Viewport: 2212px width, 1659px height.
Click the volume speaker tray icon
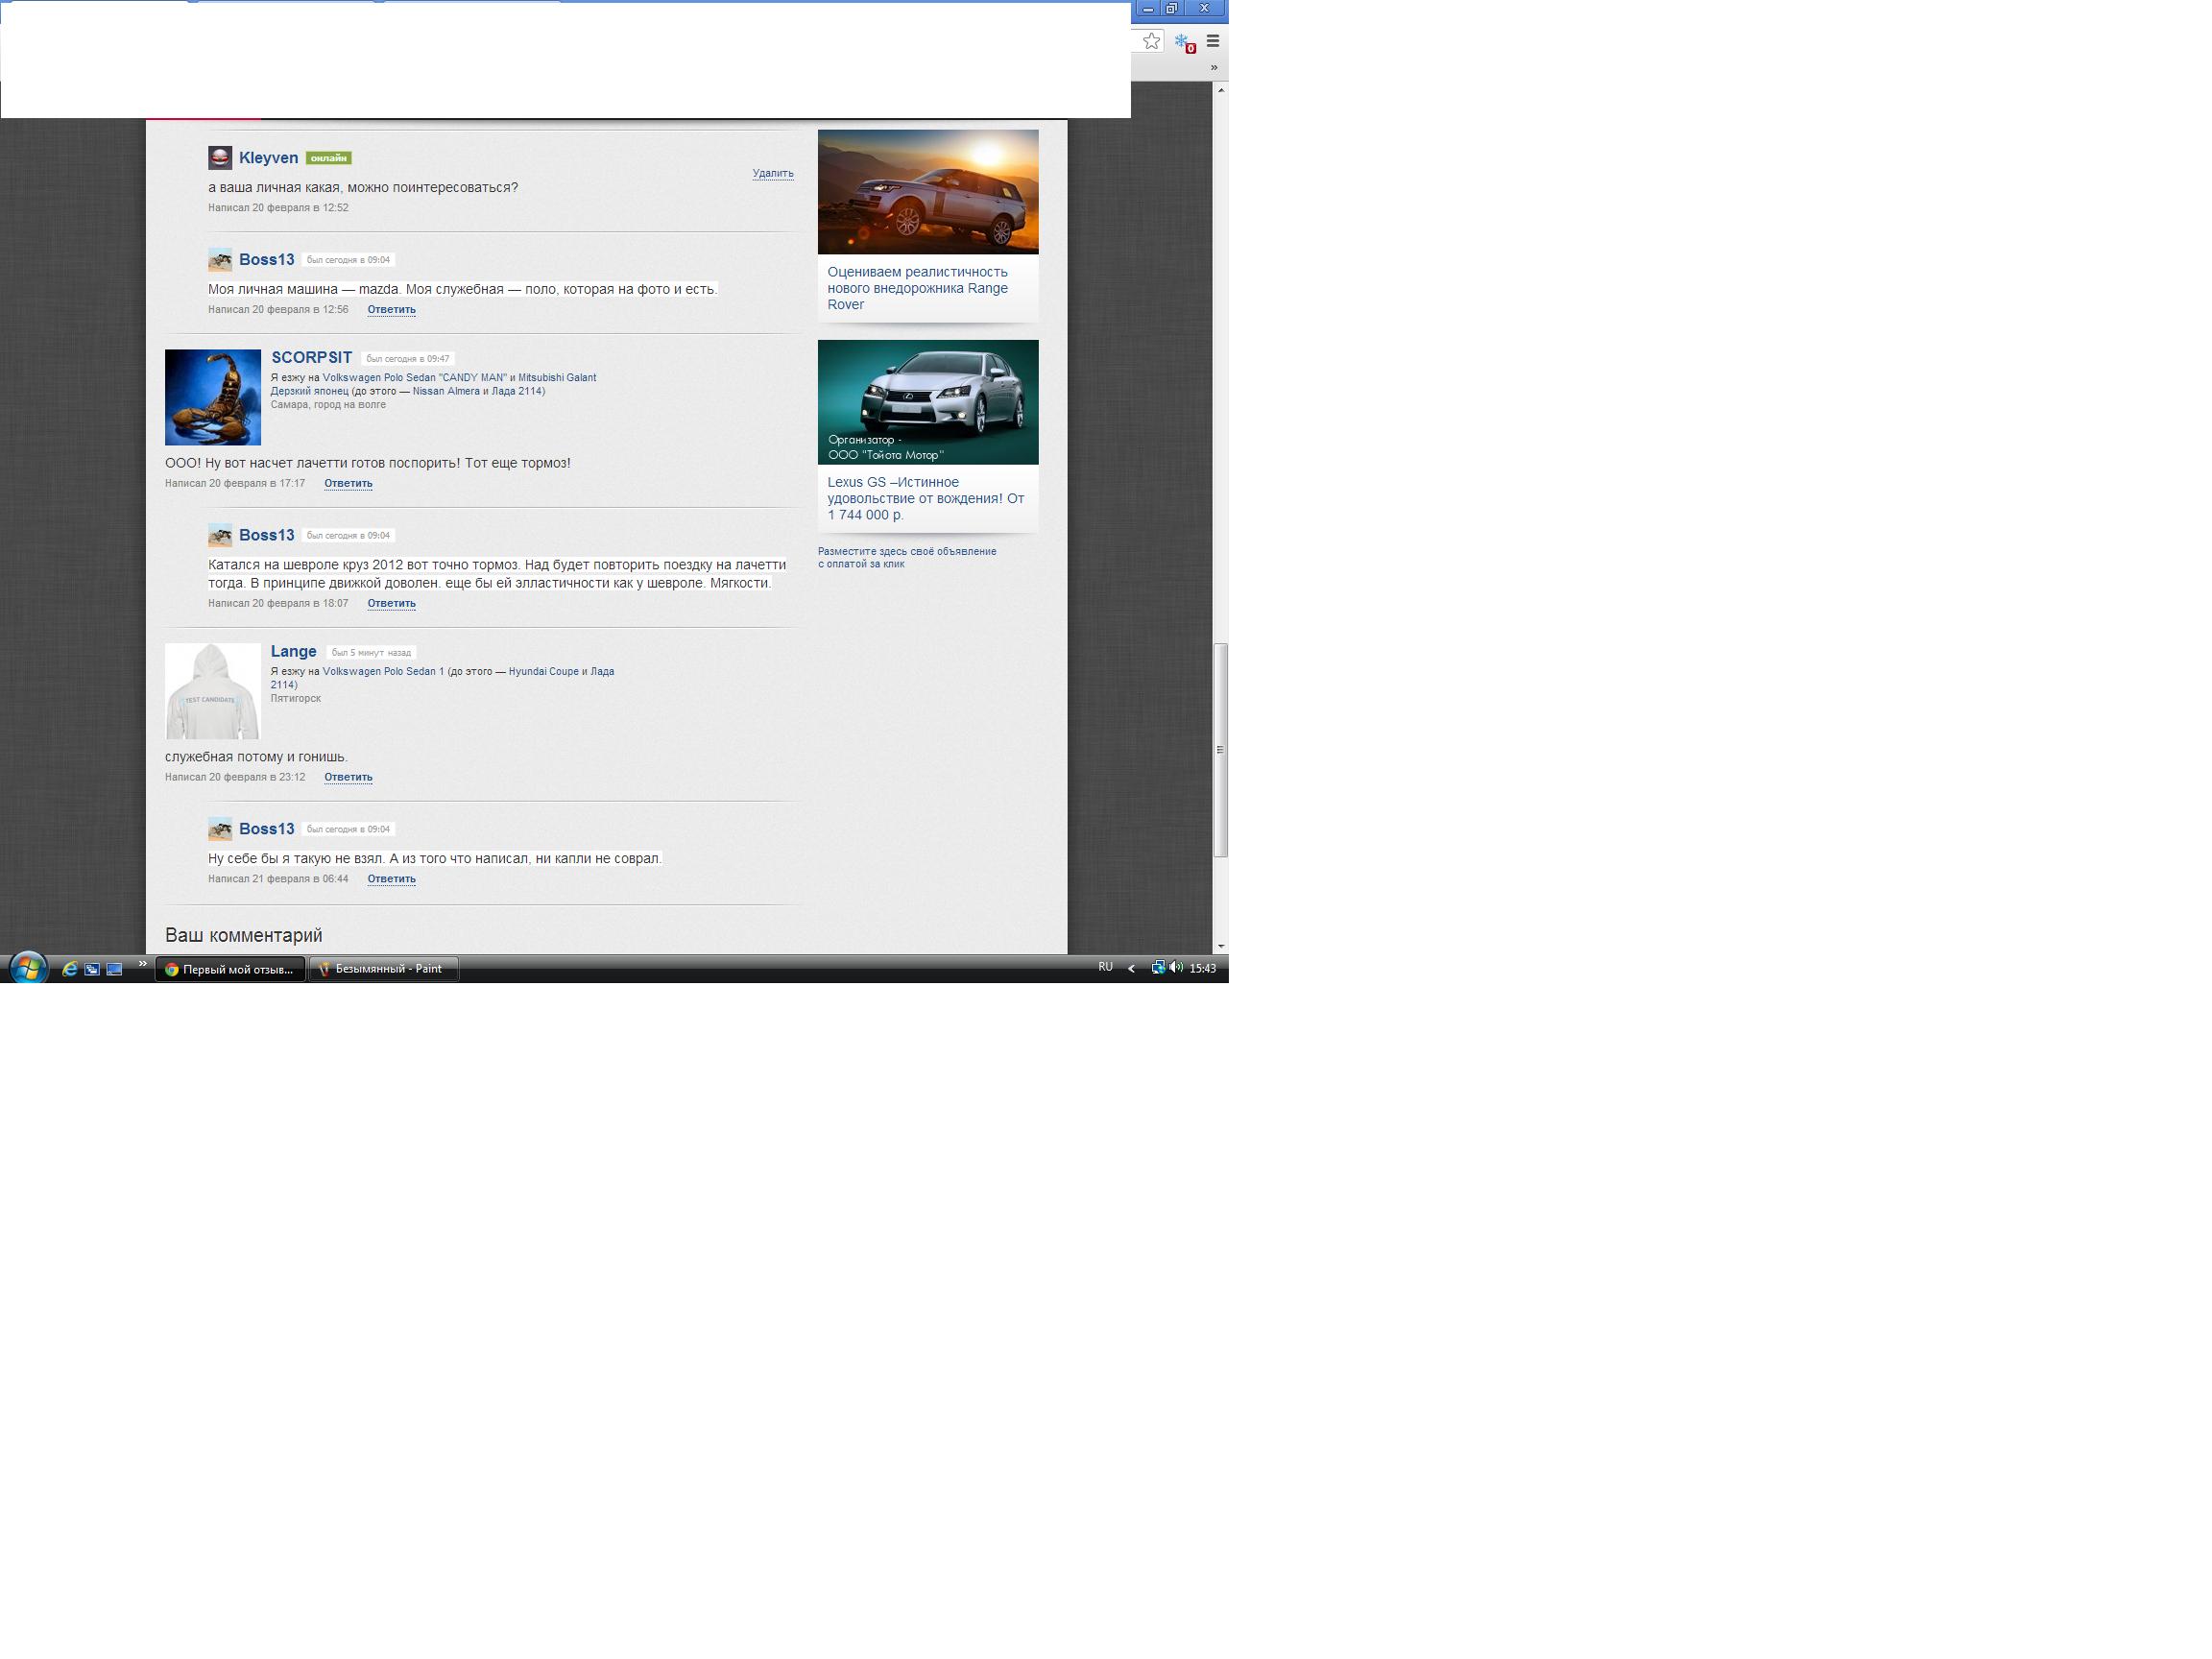tap(1176, 967)
